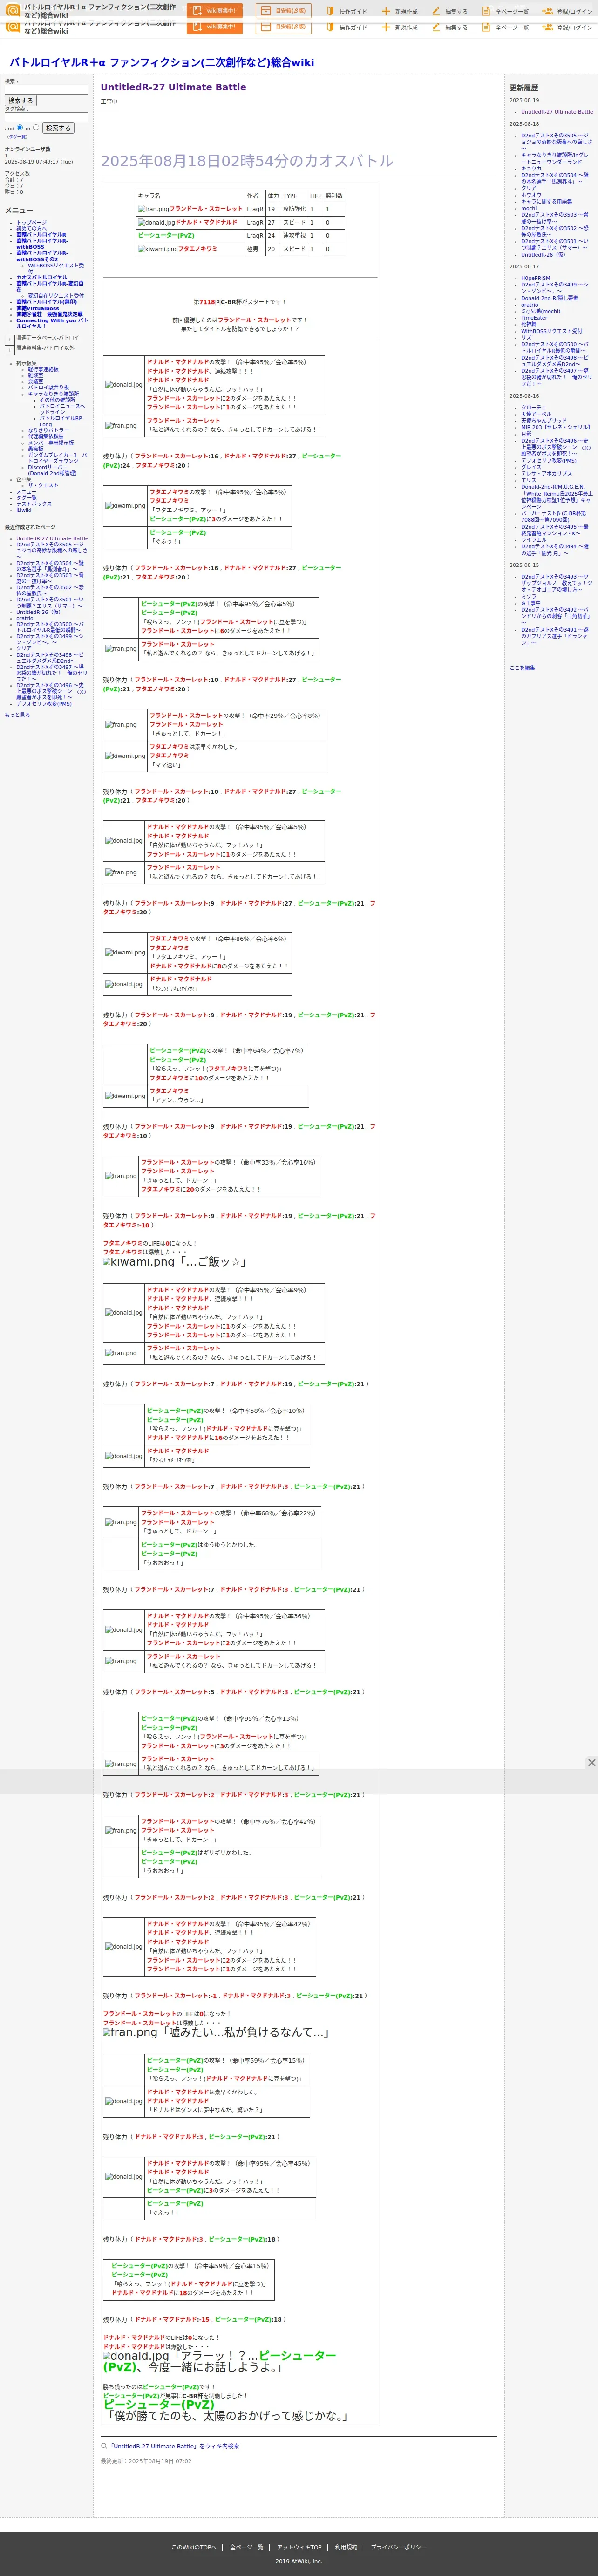This screenshot has width=598, height=2576.
Task: Open 利用規約 footer link
Action: click(346, 2547)
